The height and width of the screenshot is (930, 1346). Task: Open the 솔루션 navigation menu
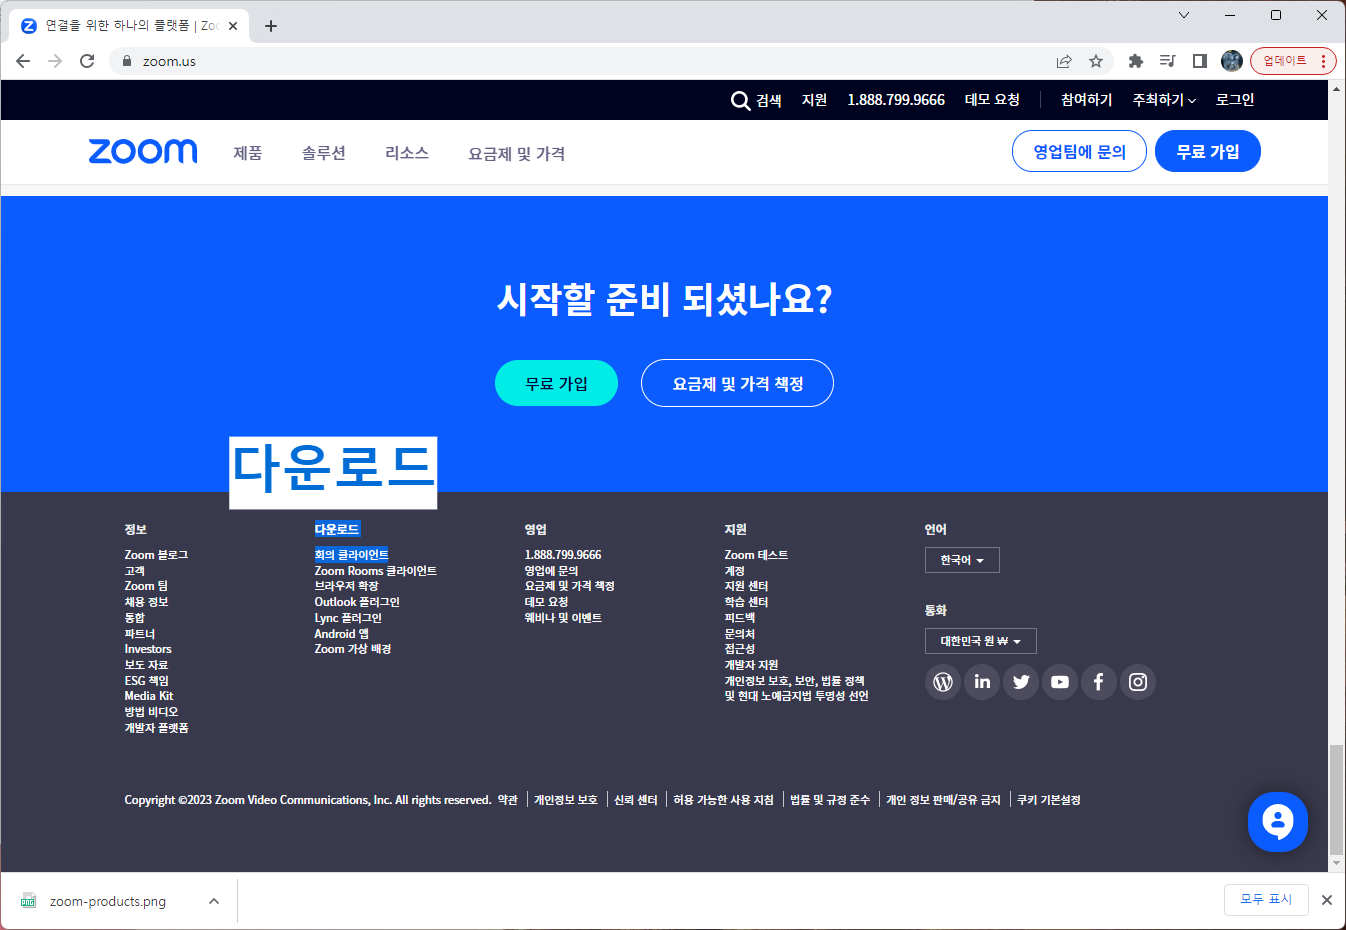click(324, 153)
